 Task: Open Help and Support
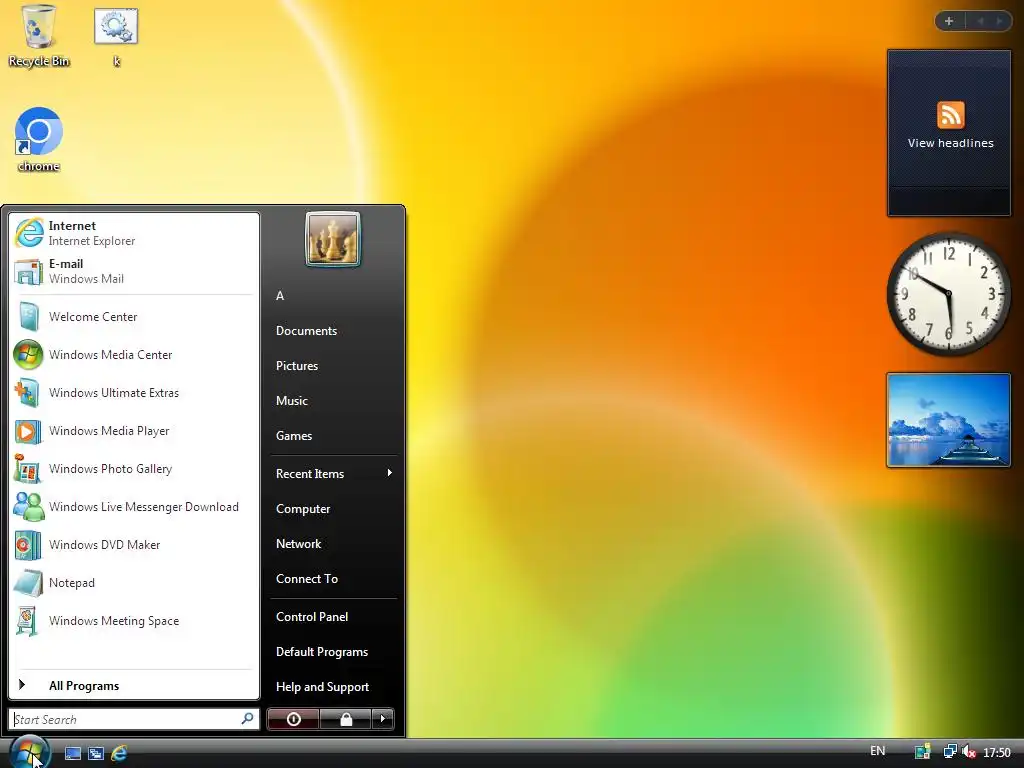click(x=333, y=686)
